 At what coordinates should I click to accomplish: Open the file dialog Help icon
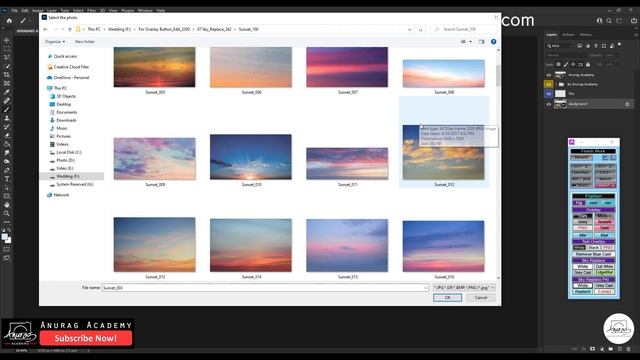[493, 42]
